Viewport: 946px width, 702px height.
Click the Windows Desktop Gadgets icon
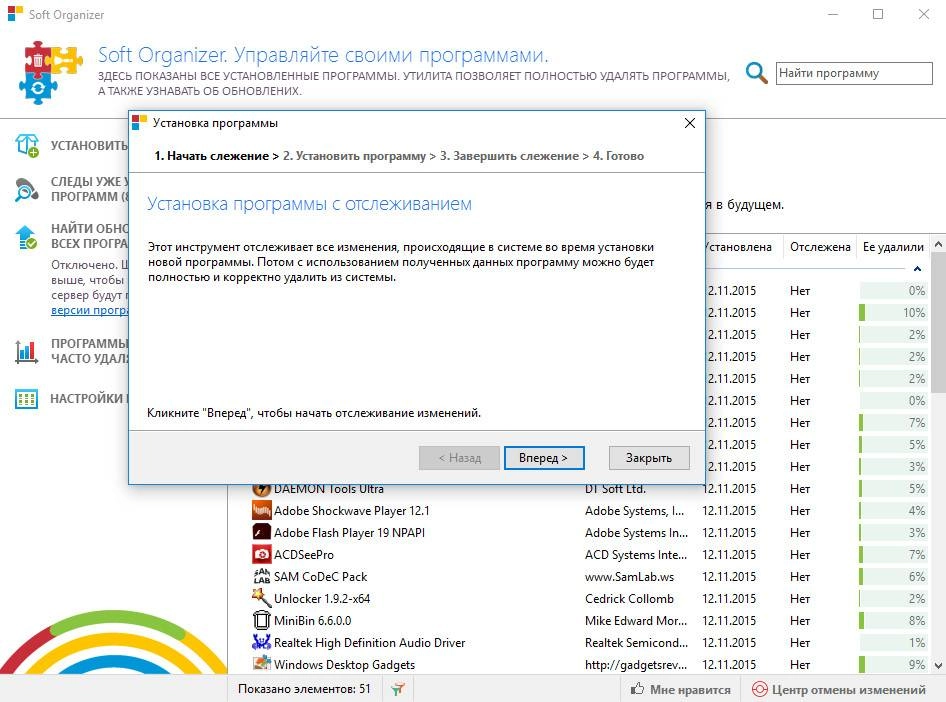[261, 664]
